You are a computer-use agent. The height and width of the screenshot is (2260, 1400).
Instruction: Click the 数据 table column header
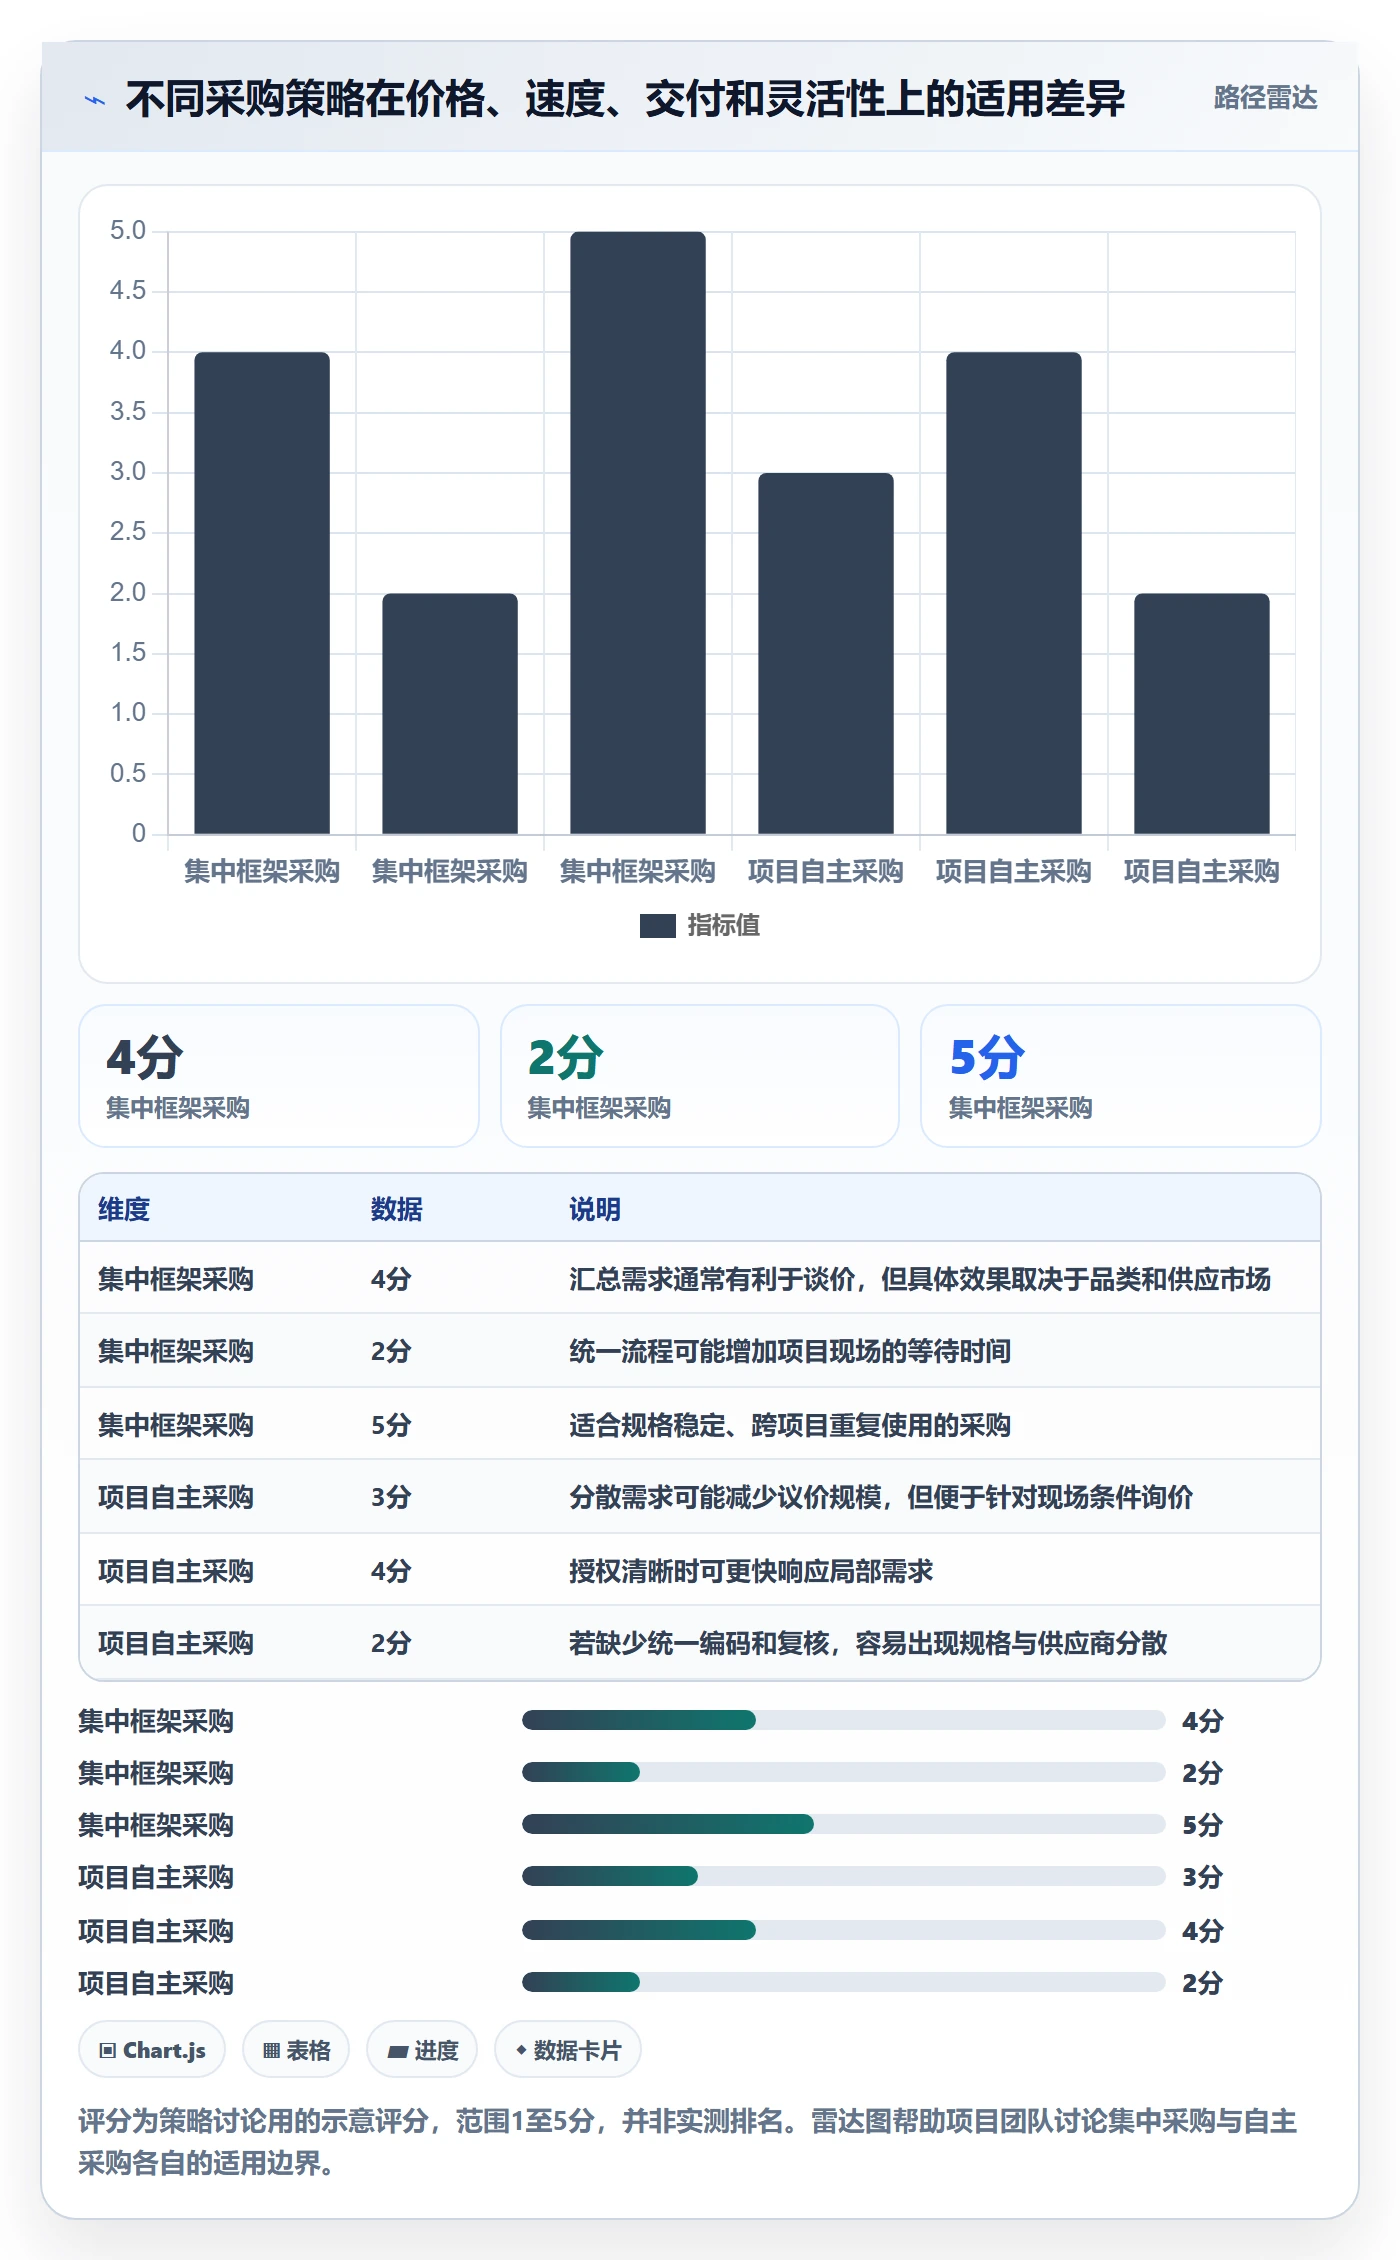coord(397,1209)
